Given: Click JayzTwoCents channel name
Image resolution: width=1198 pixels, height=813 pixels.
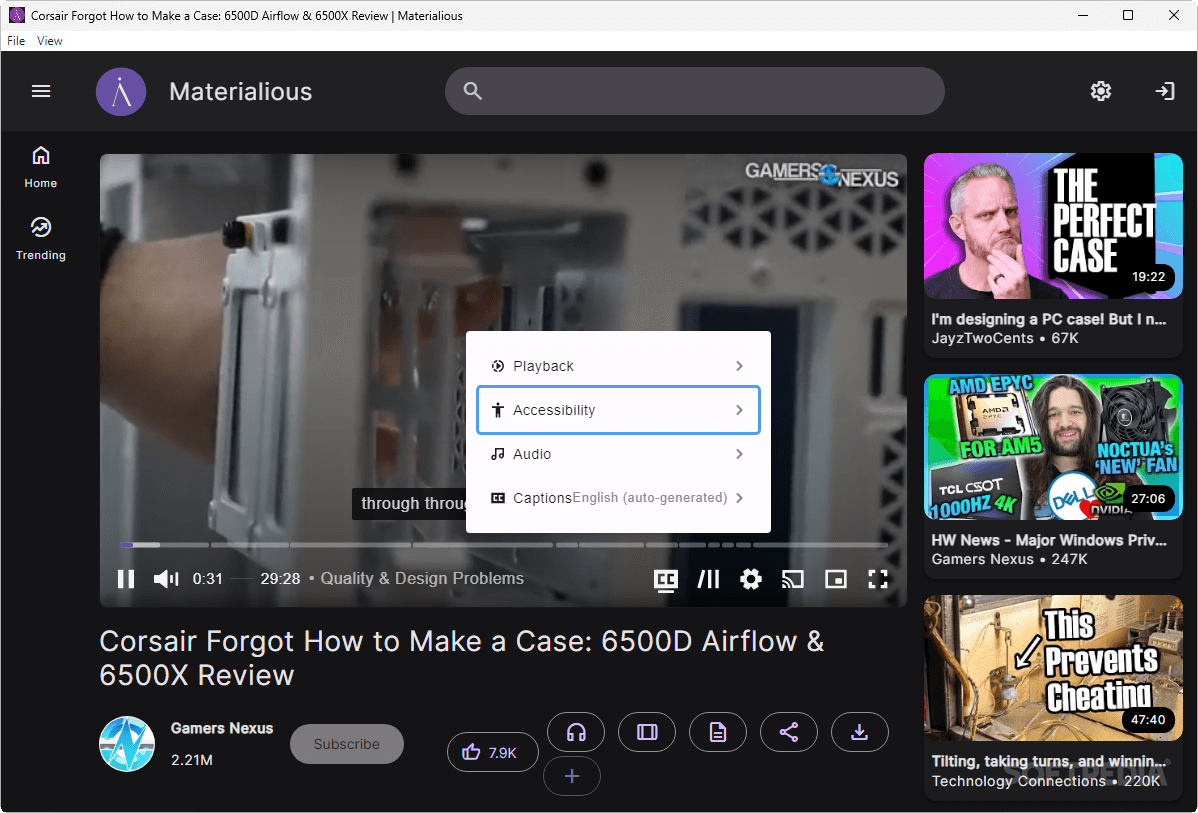Looking at the screenshot, I should click(x=982, y=338).
